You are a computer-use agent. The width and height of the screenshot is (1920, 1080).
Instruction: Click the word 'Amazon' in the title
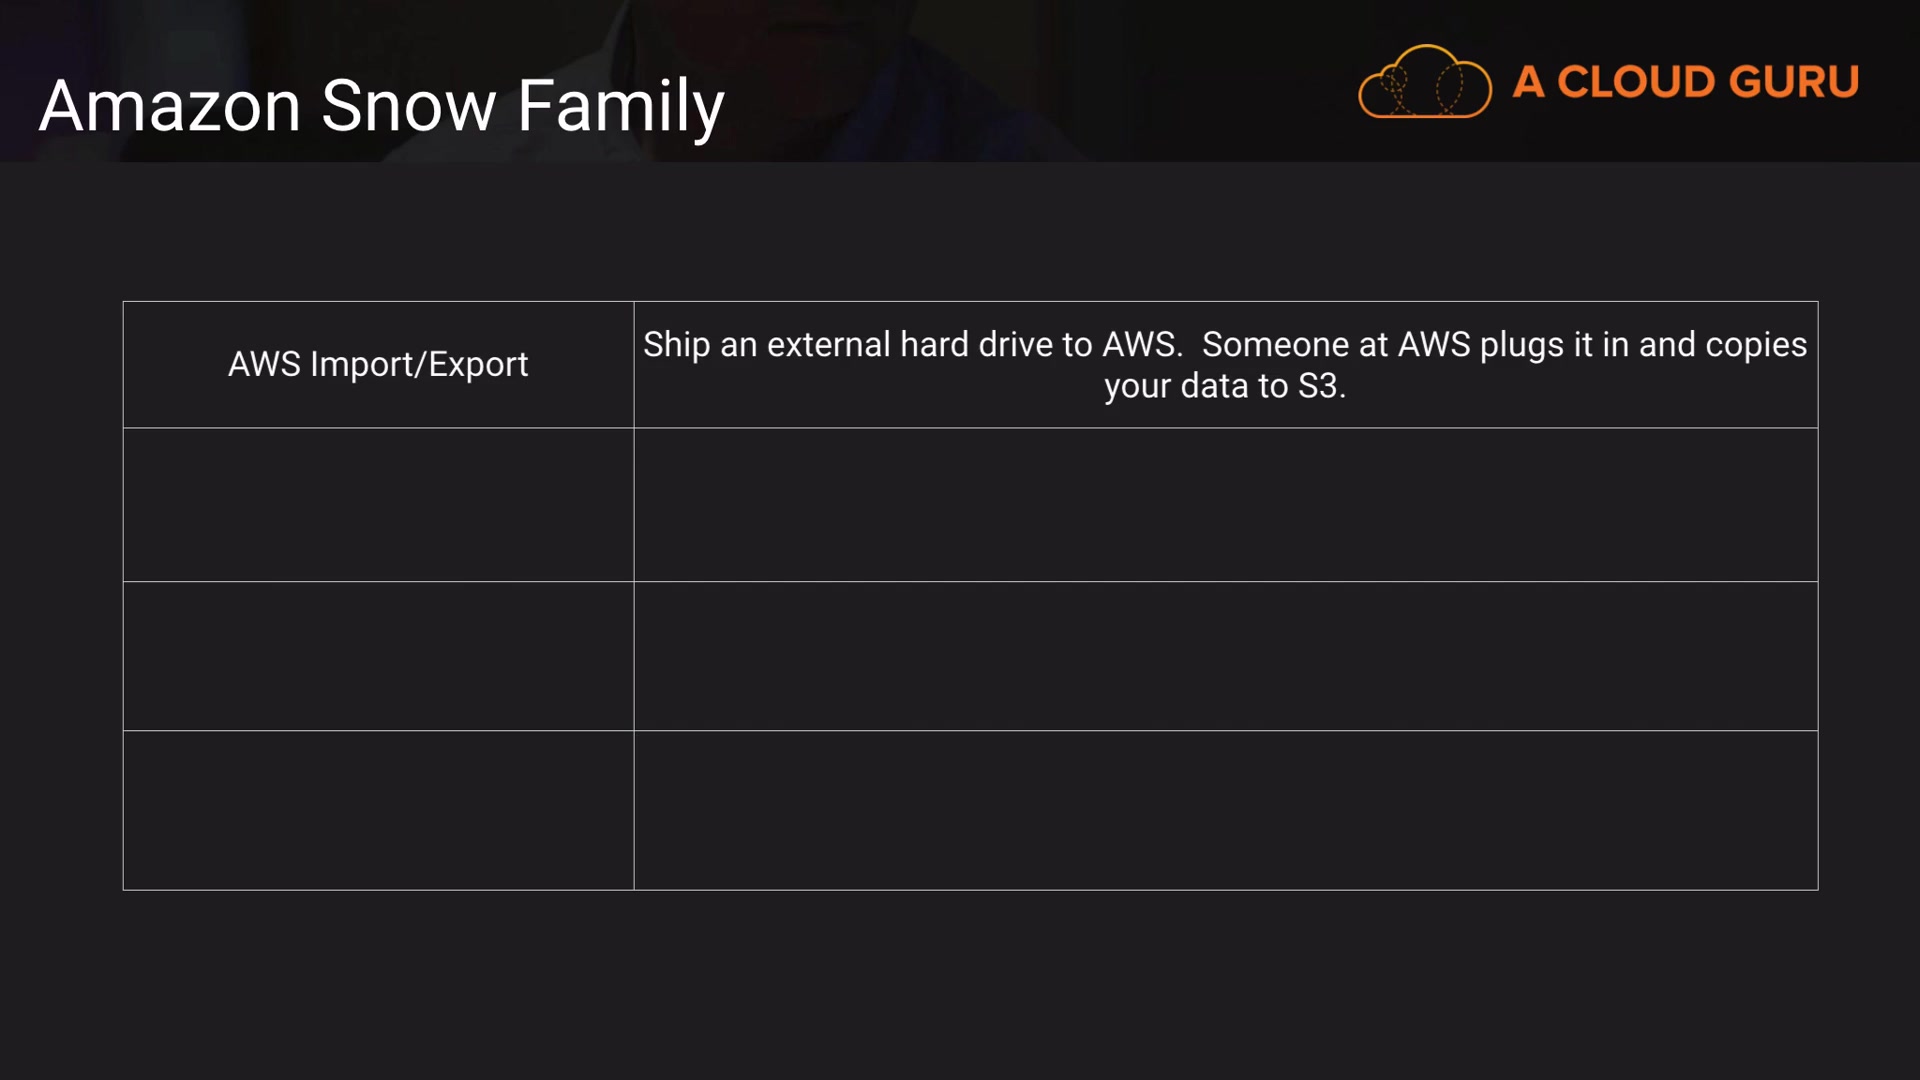[170, 106]
